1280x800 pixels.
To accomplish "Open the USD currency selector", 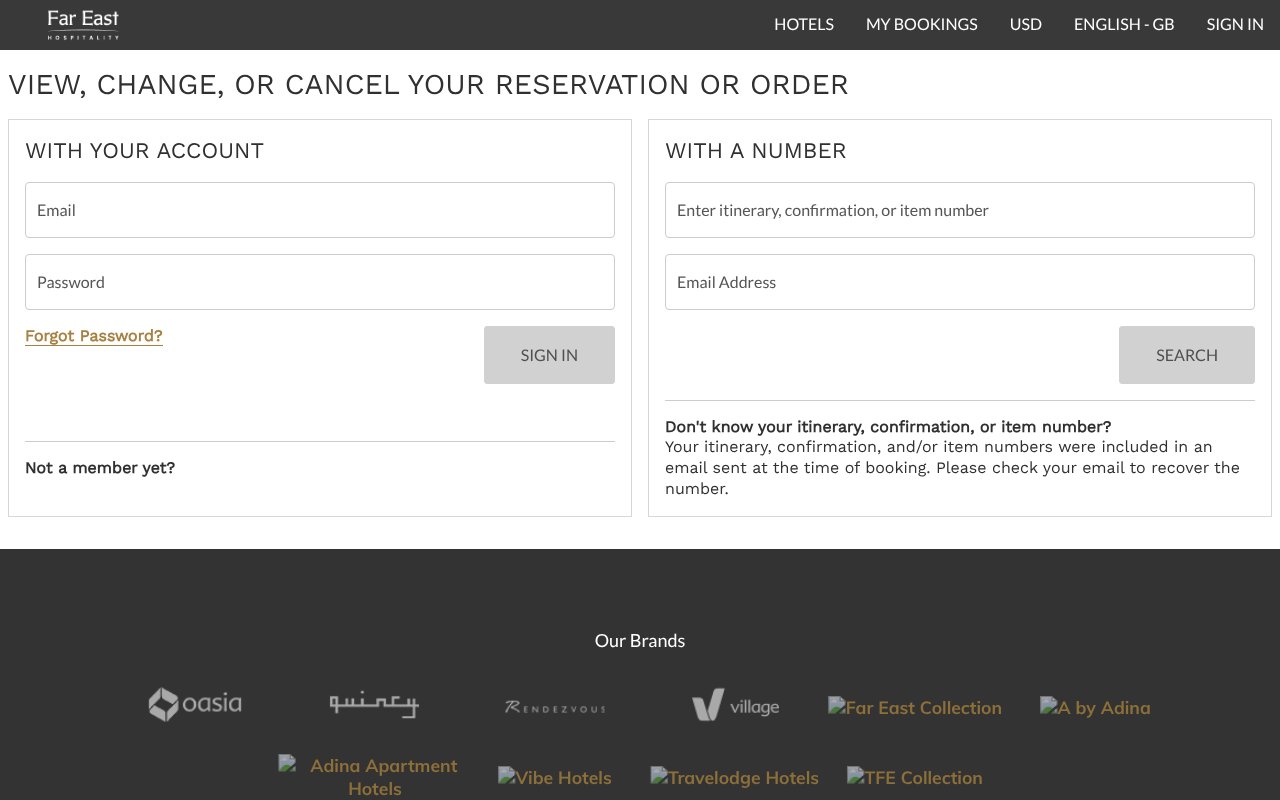I will pyautogui.click(x=1025, y=24).
